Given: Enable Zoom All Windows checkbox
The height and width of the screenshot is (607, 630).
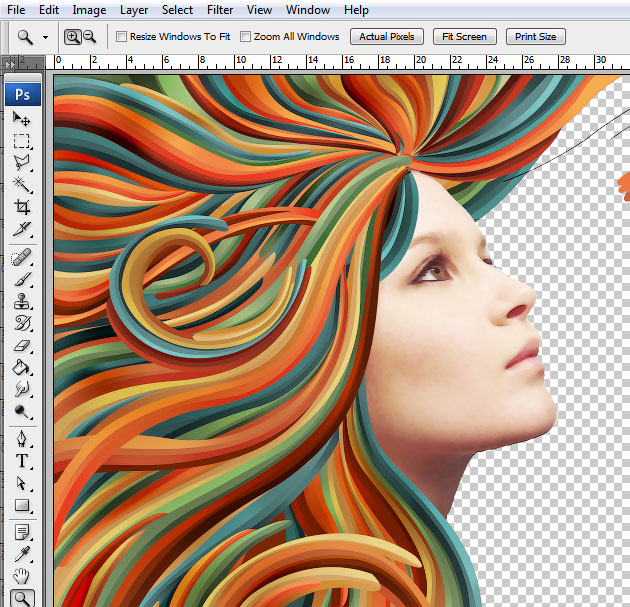Looking at the screenshot, I should tap(245, 37).
